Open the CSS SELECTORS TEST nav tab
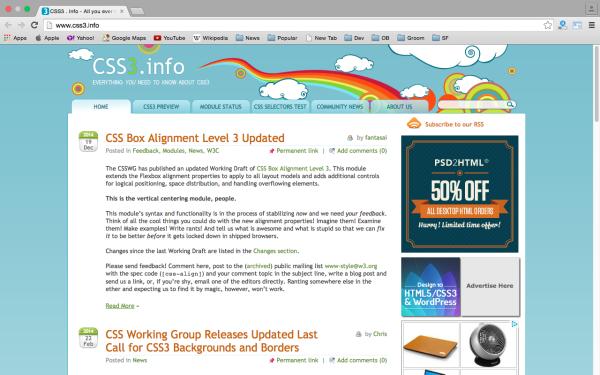Screen dimensions: 600x375 click(x=280, y=106)
